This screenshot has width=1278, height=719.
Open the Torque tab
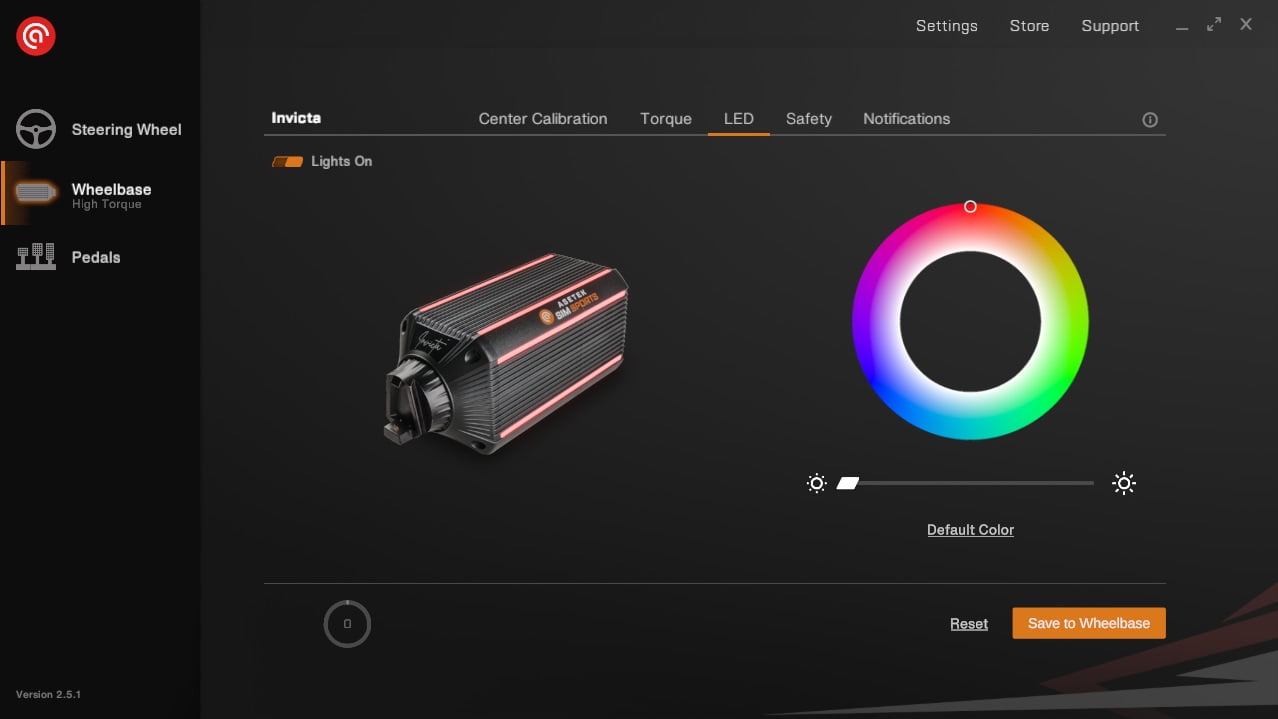(666, 119)
